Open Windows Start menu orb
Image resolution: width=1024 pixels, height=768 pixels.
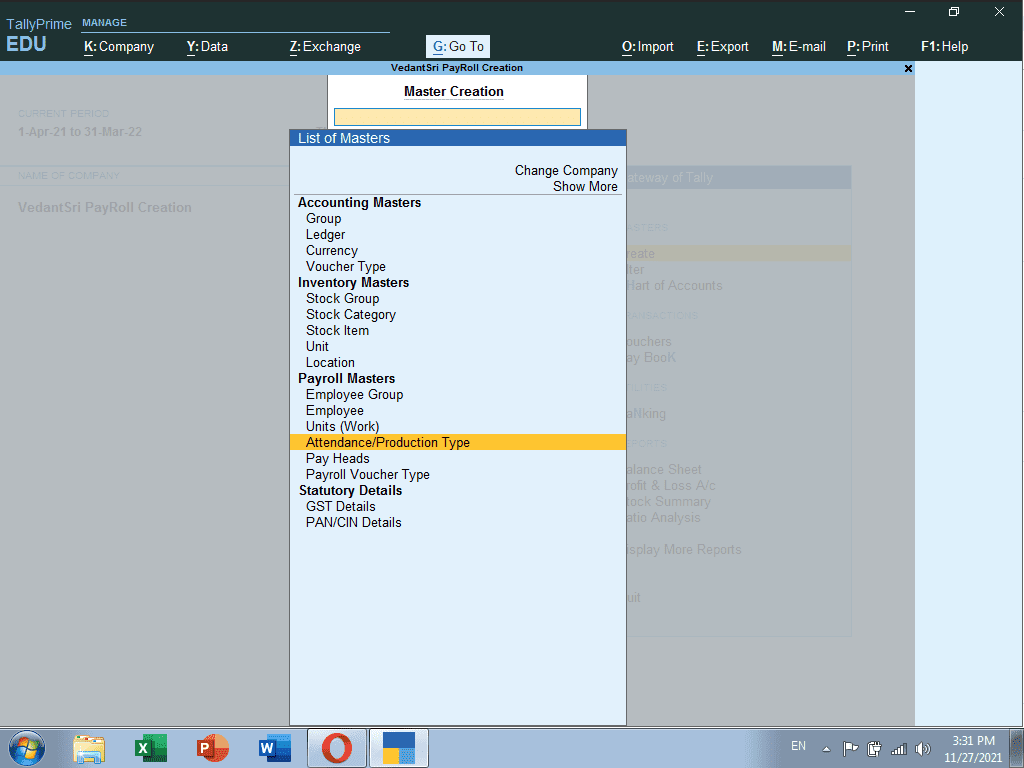coord(27,748)
